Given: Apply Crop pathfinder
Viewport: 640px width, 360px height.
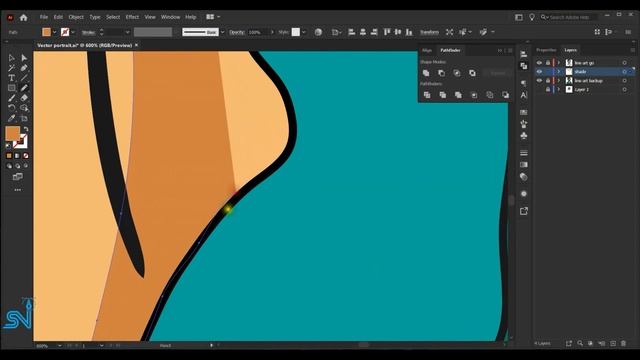Looking at the screenshot, I should pyautogui.click(x=474, y=95).
